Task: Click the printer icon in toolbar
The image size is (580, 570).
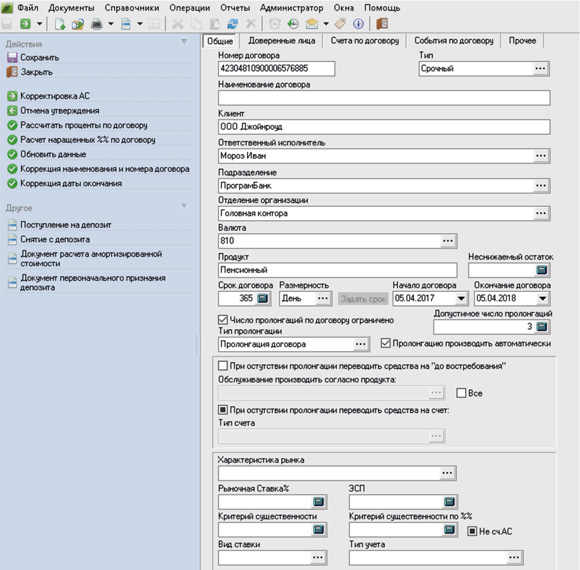Action: (x=97, y=24)
